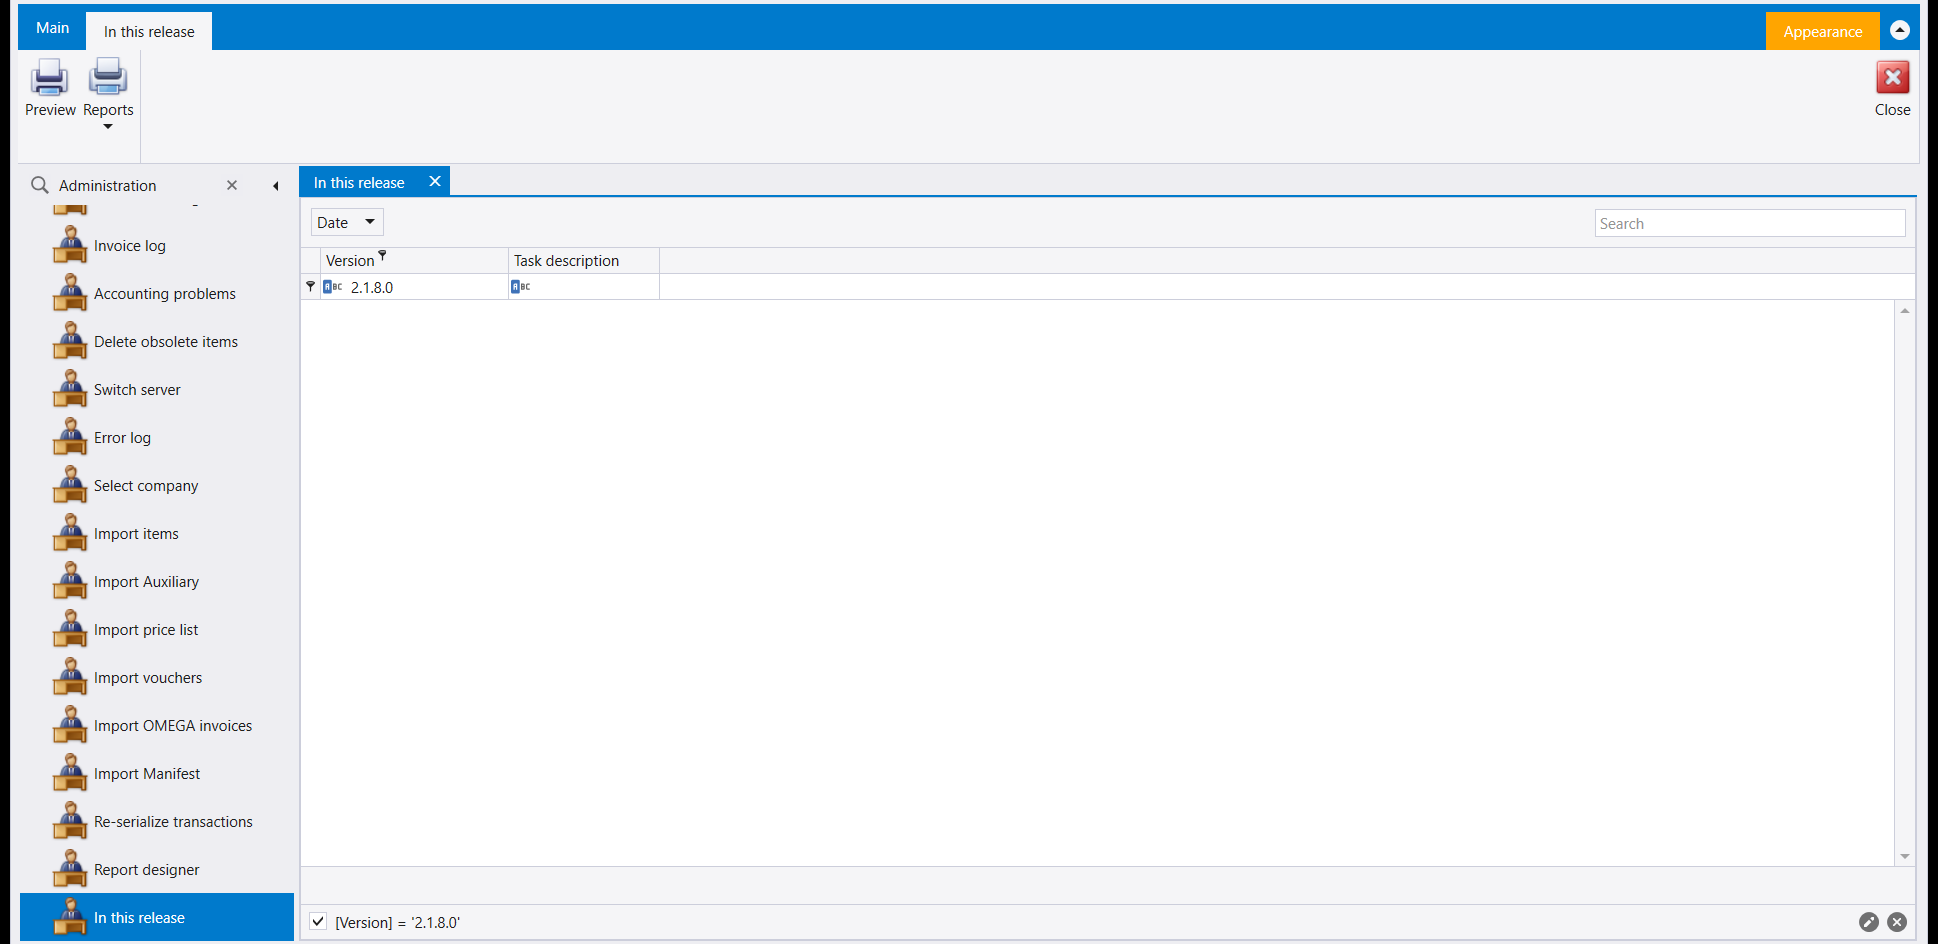This screenshot has width=1938, height=944.
Task: Open Import vouchers entry
Action: click(x=157, y=678)
